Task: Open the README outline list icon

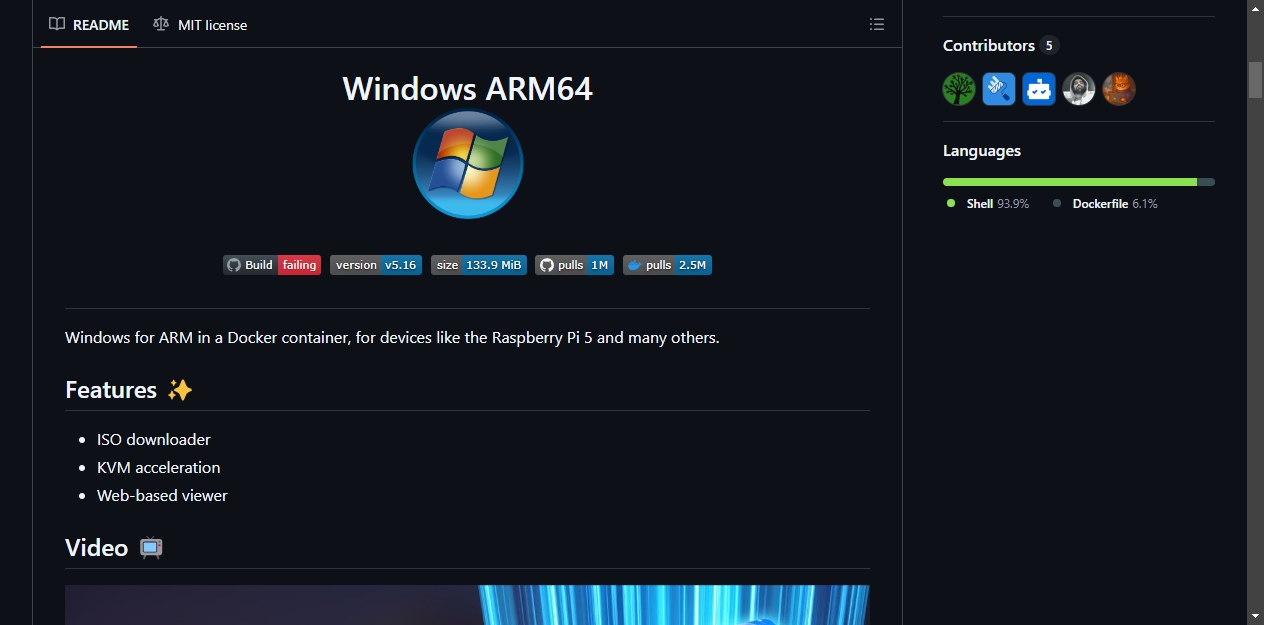Action: pyautogui.click(x=877, y=25)
